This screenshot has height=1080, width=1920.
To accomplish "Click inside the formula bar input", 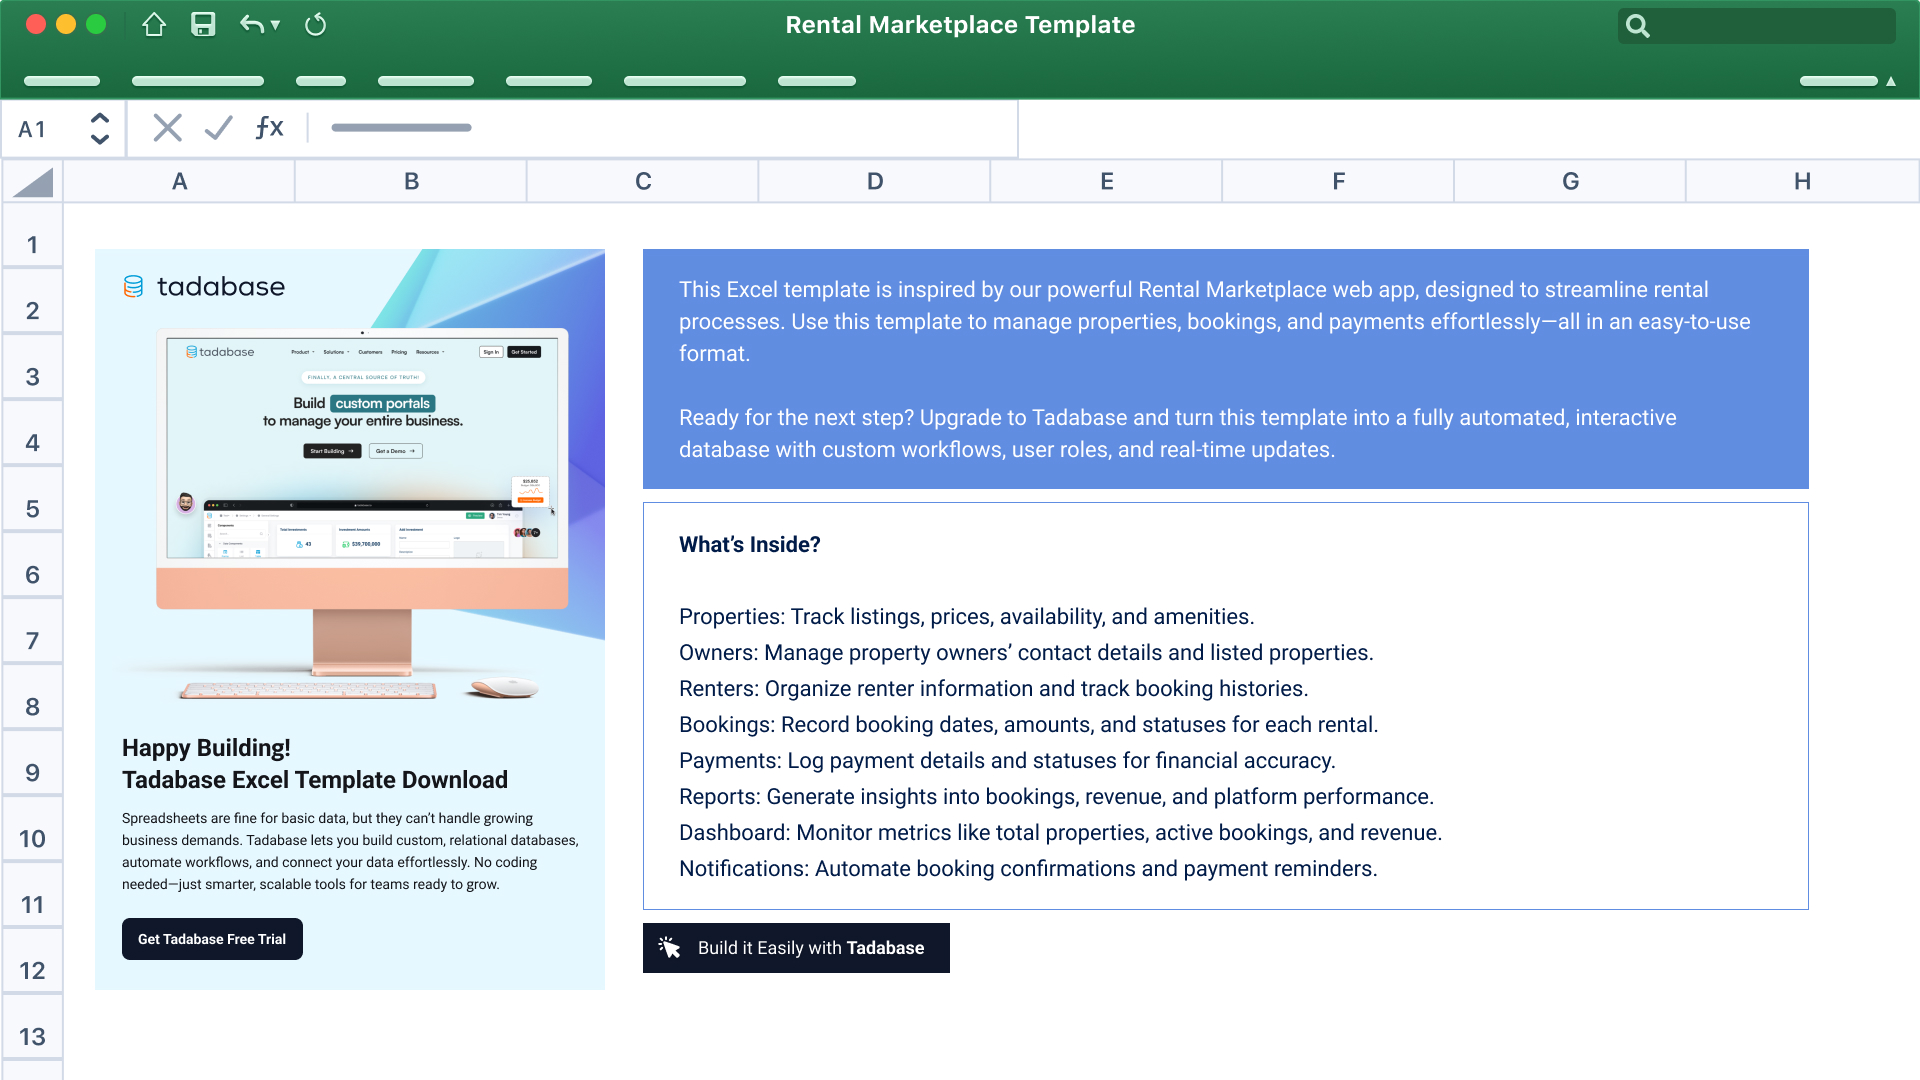I will pyautogui.click(x=665, y=128).
